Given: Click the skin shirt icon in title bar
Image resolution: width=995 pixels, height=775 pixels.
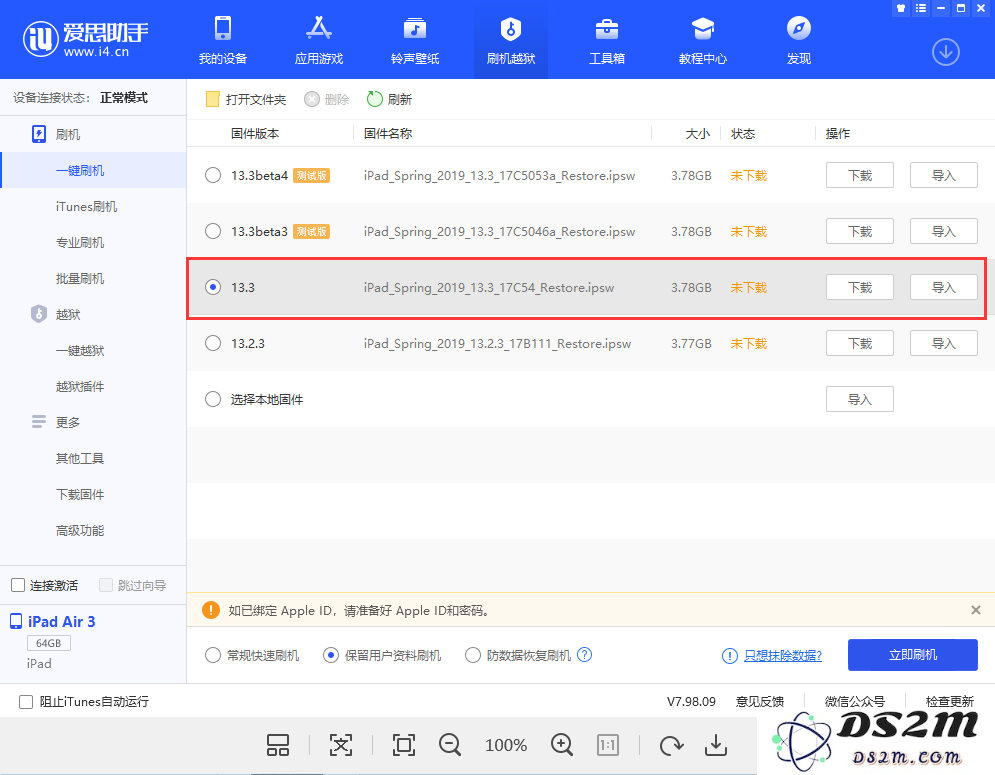Looking at the screenshot, I should [x=900, y=8].
